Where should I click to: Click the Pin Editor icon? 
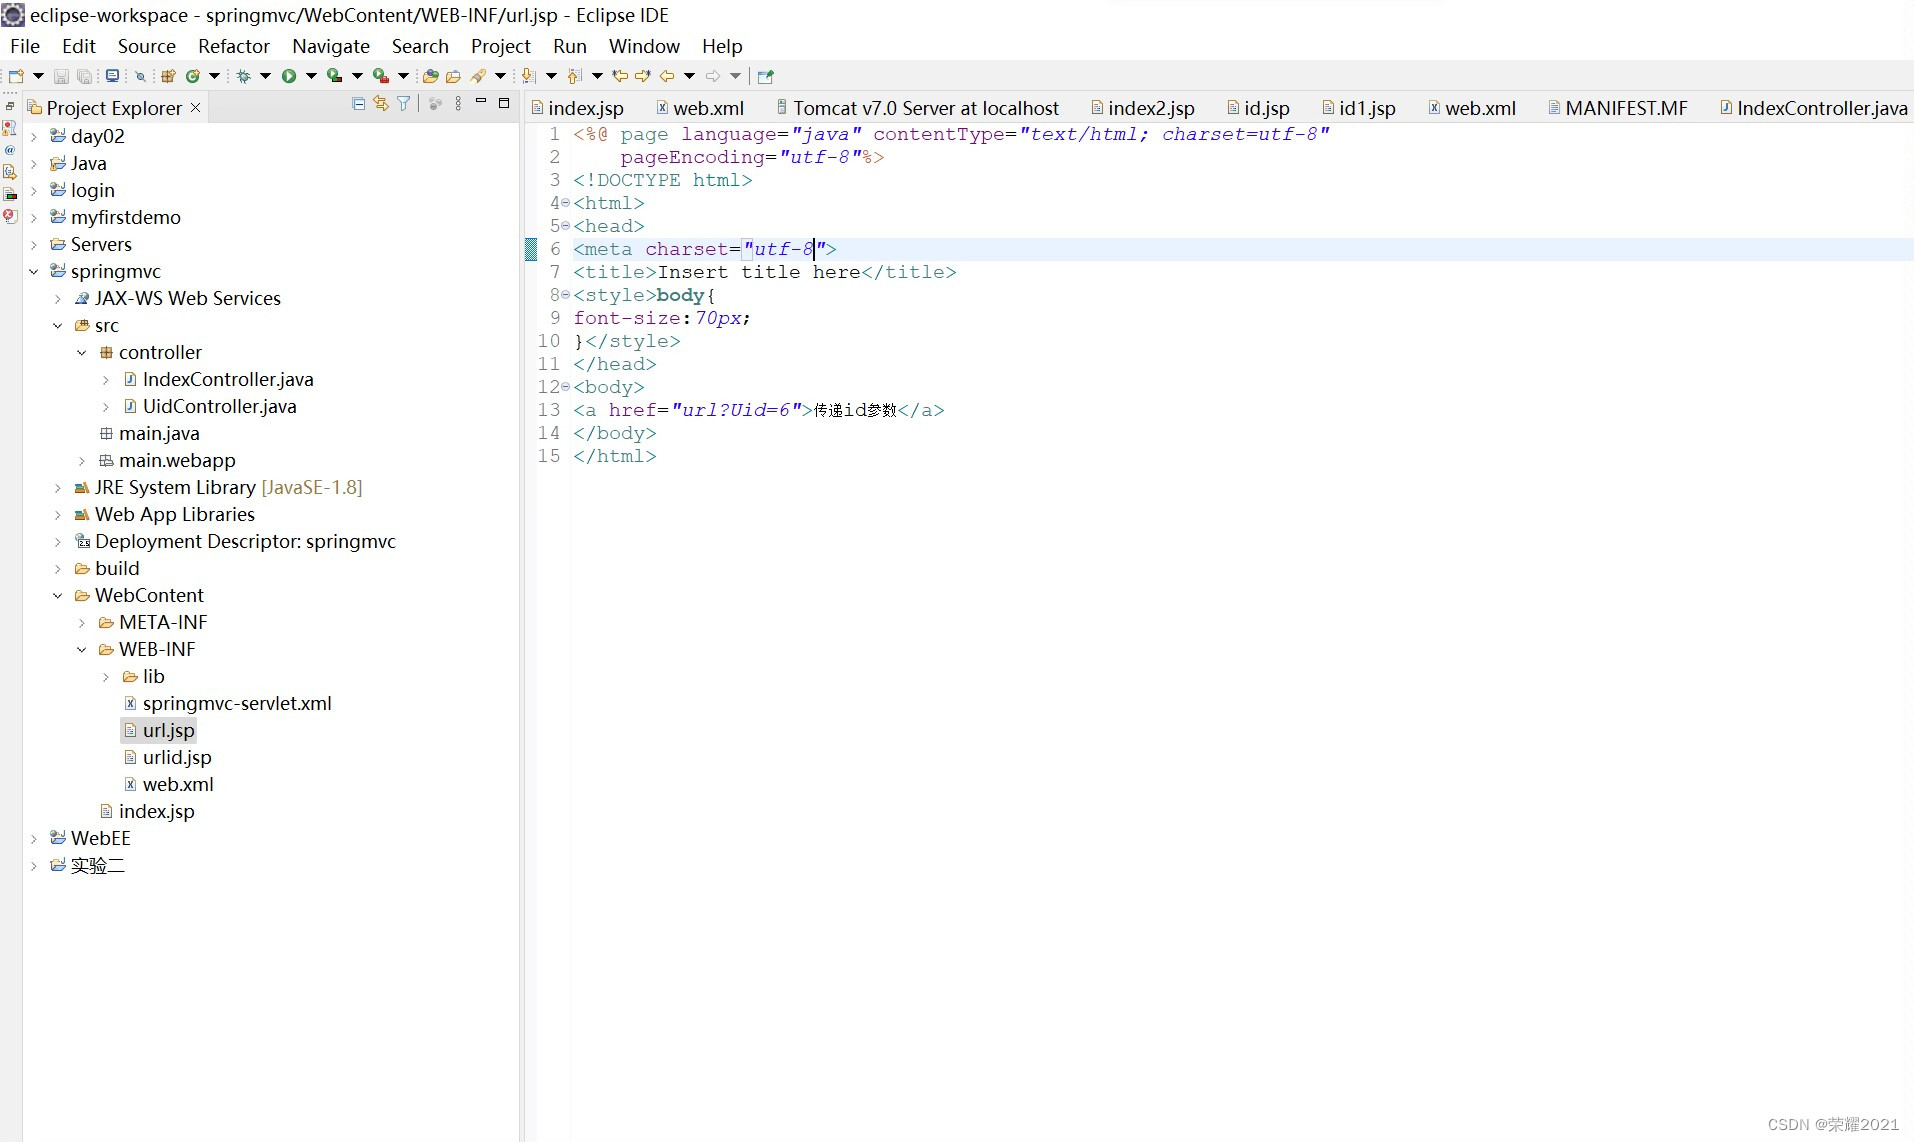coord(766,77)
